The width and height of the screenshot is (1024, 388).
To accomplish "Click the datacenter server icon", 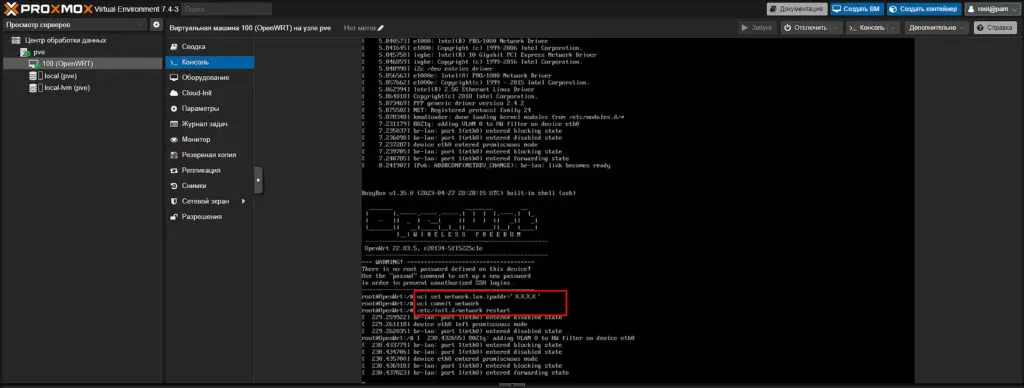I will click(x=17, y=40).
